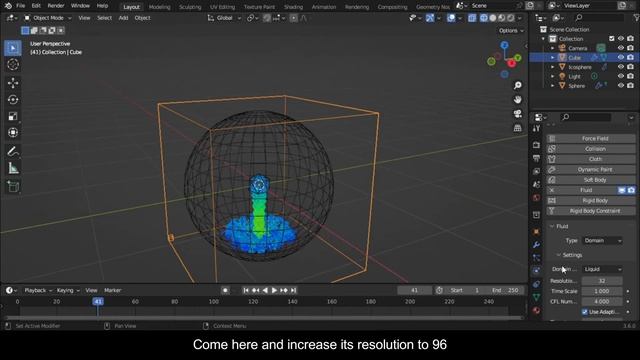Switch to the Modeling workspace tab
The image size is (640, 360).
point(159,7)
